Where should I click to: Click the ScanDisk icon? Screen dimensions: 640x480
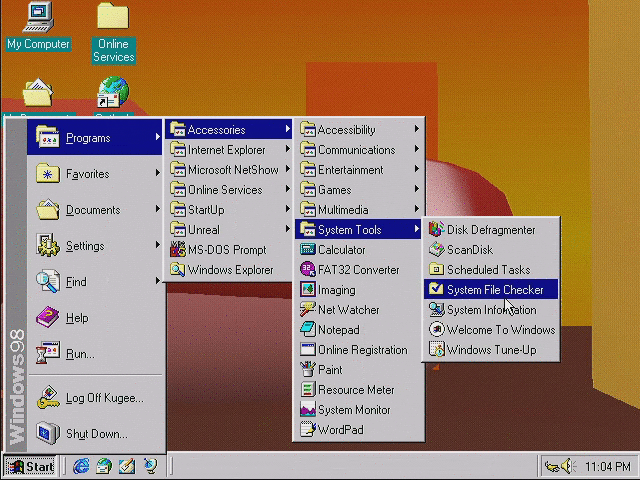point(436,249)
